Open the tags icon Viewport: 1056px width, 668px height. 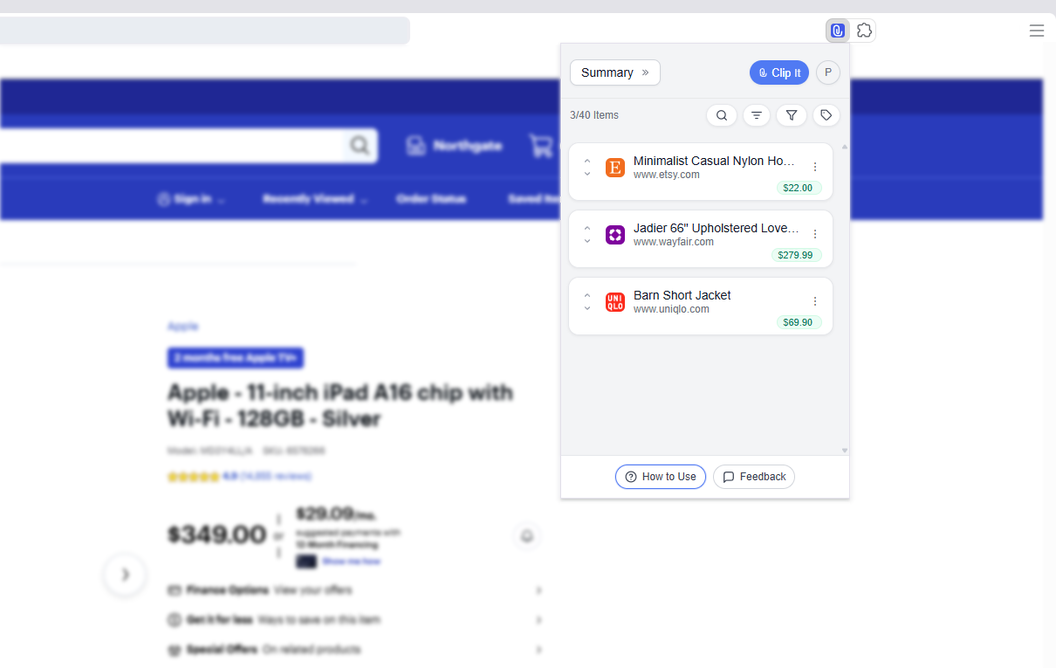click(x=826, y=115)
